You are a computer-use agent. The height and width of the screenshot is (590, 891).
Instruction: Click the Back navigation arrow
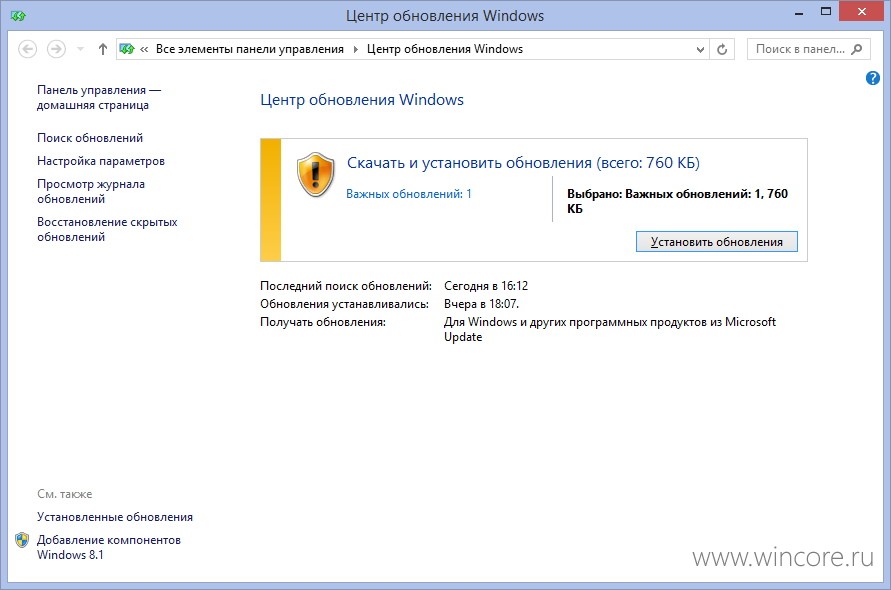click(x=28, y=49)
